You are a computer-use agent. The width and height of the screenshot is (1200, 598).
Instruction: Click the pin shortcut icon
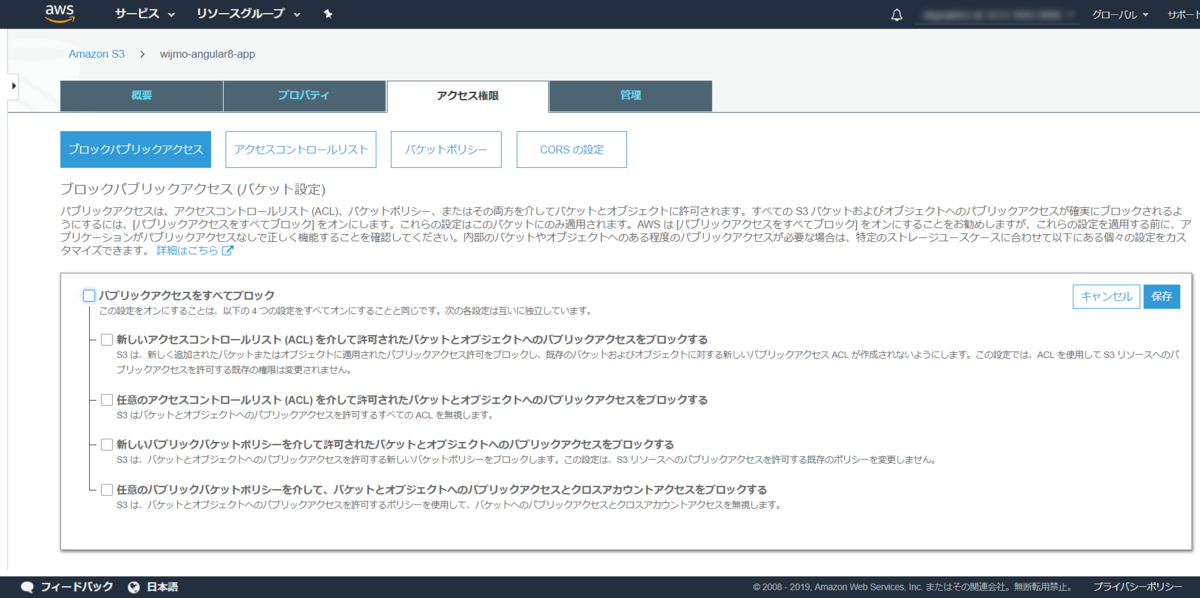[329, 15]
